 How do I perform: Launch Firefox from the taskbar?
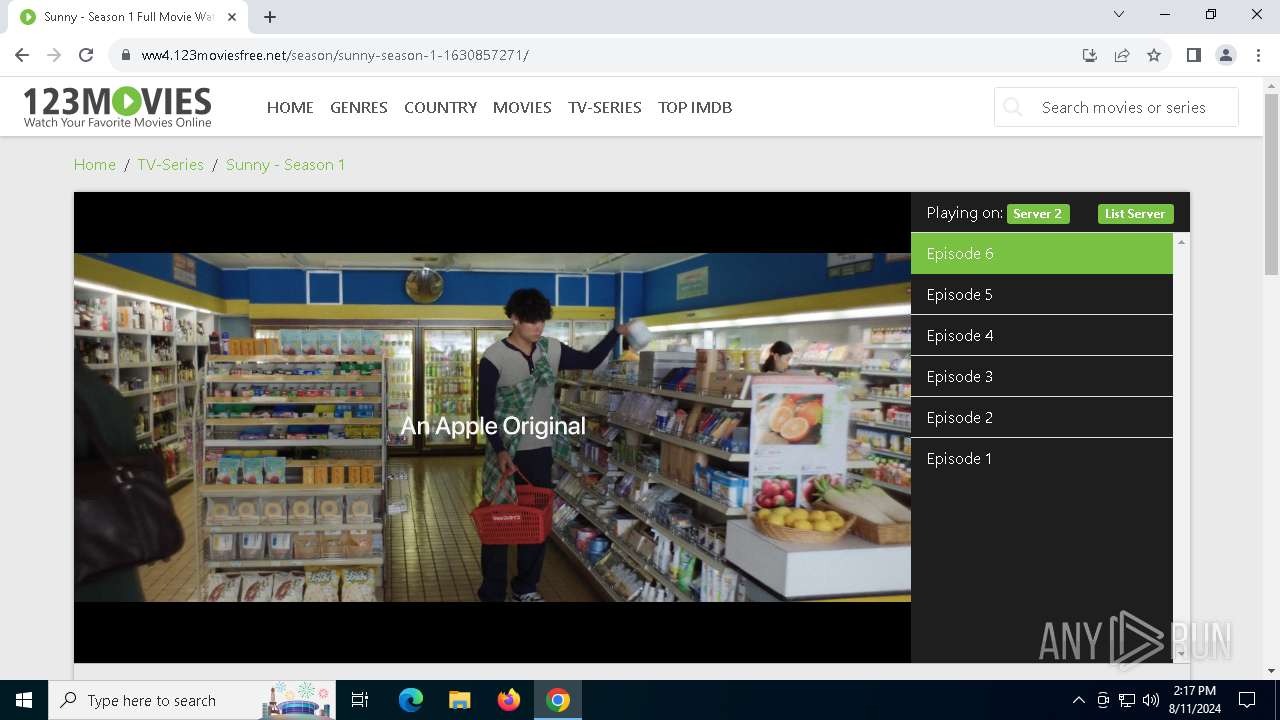click(508, 700)
